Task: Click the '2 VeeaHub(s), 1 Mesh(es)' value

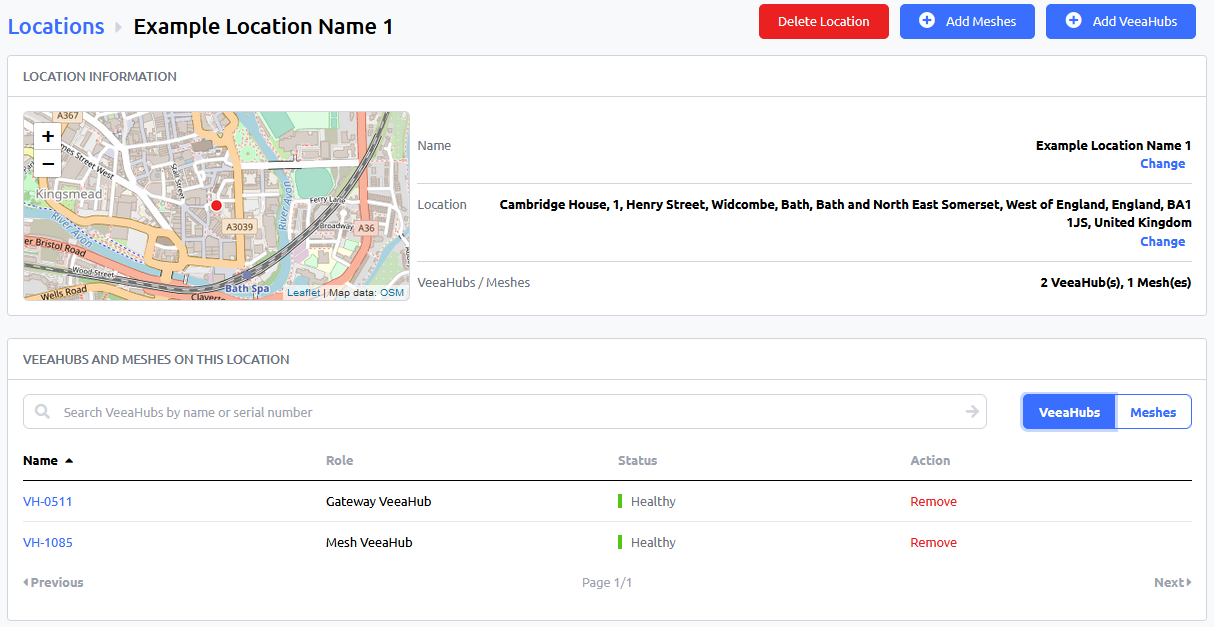Action: 1116,283
